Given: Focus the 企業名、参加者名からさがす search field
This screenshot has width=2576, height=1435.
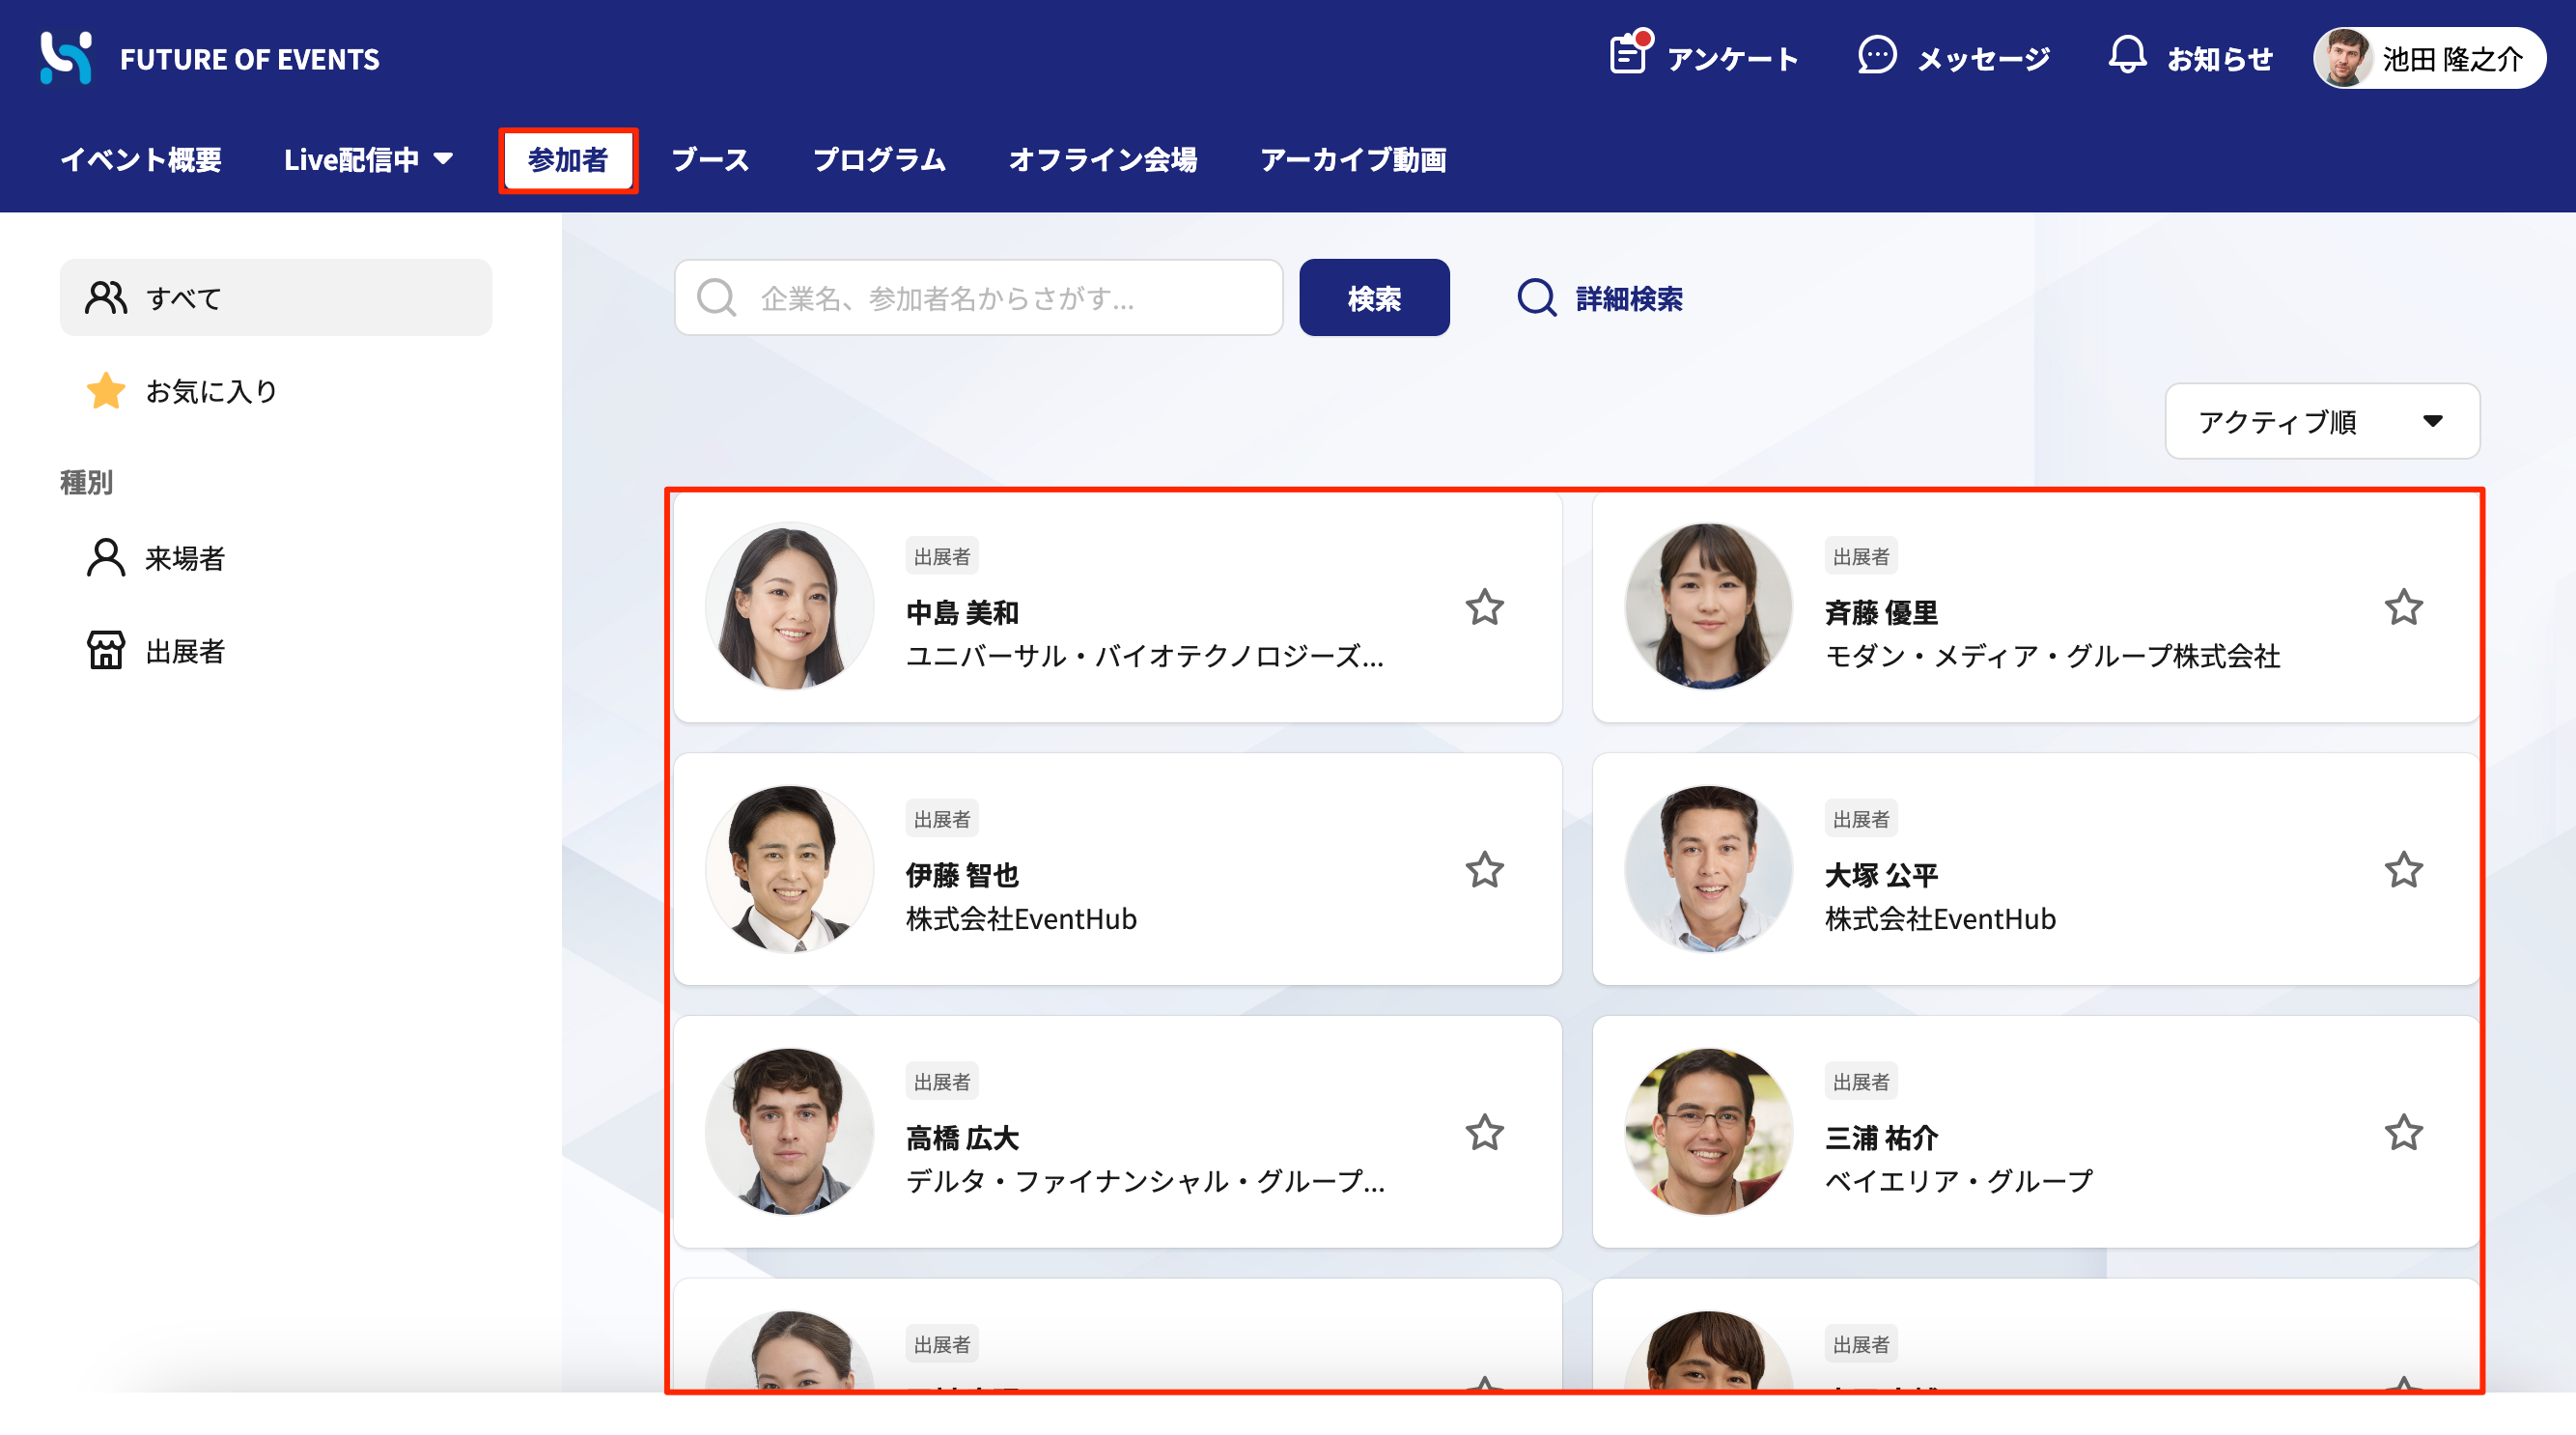Looking at the screenshot, I should pyautogui.click(x=978, y=298).
